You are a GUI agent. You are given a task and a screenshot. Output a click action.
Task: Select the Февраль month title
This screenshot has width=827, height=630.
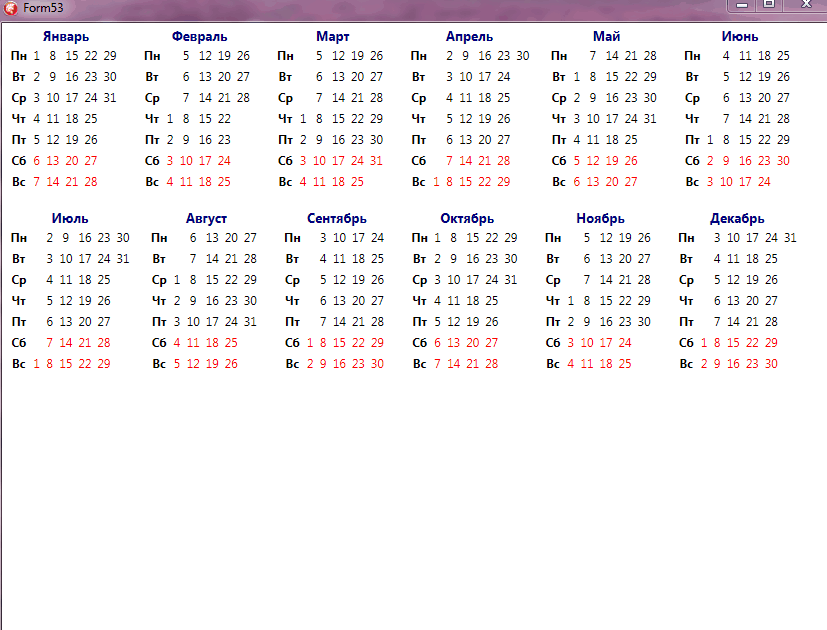tap(199, 37)
